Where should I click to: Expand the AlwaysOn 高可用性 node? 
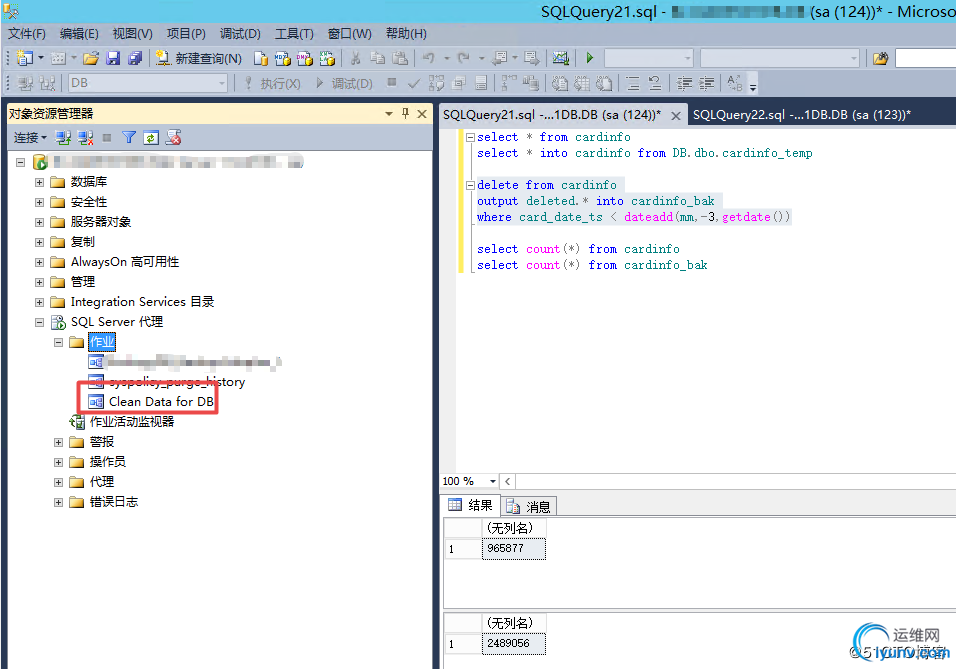pyautogui.click(x=40, y=262)
